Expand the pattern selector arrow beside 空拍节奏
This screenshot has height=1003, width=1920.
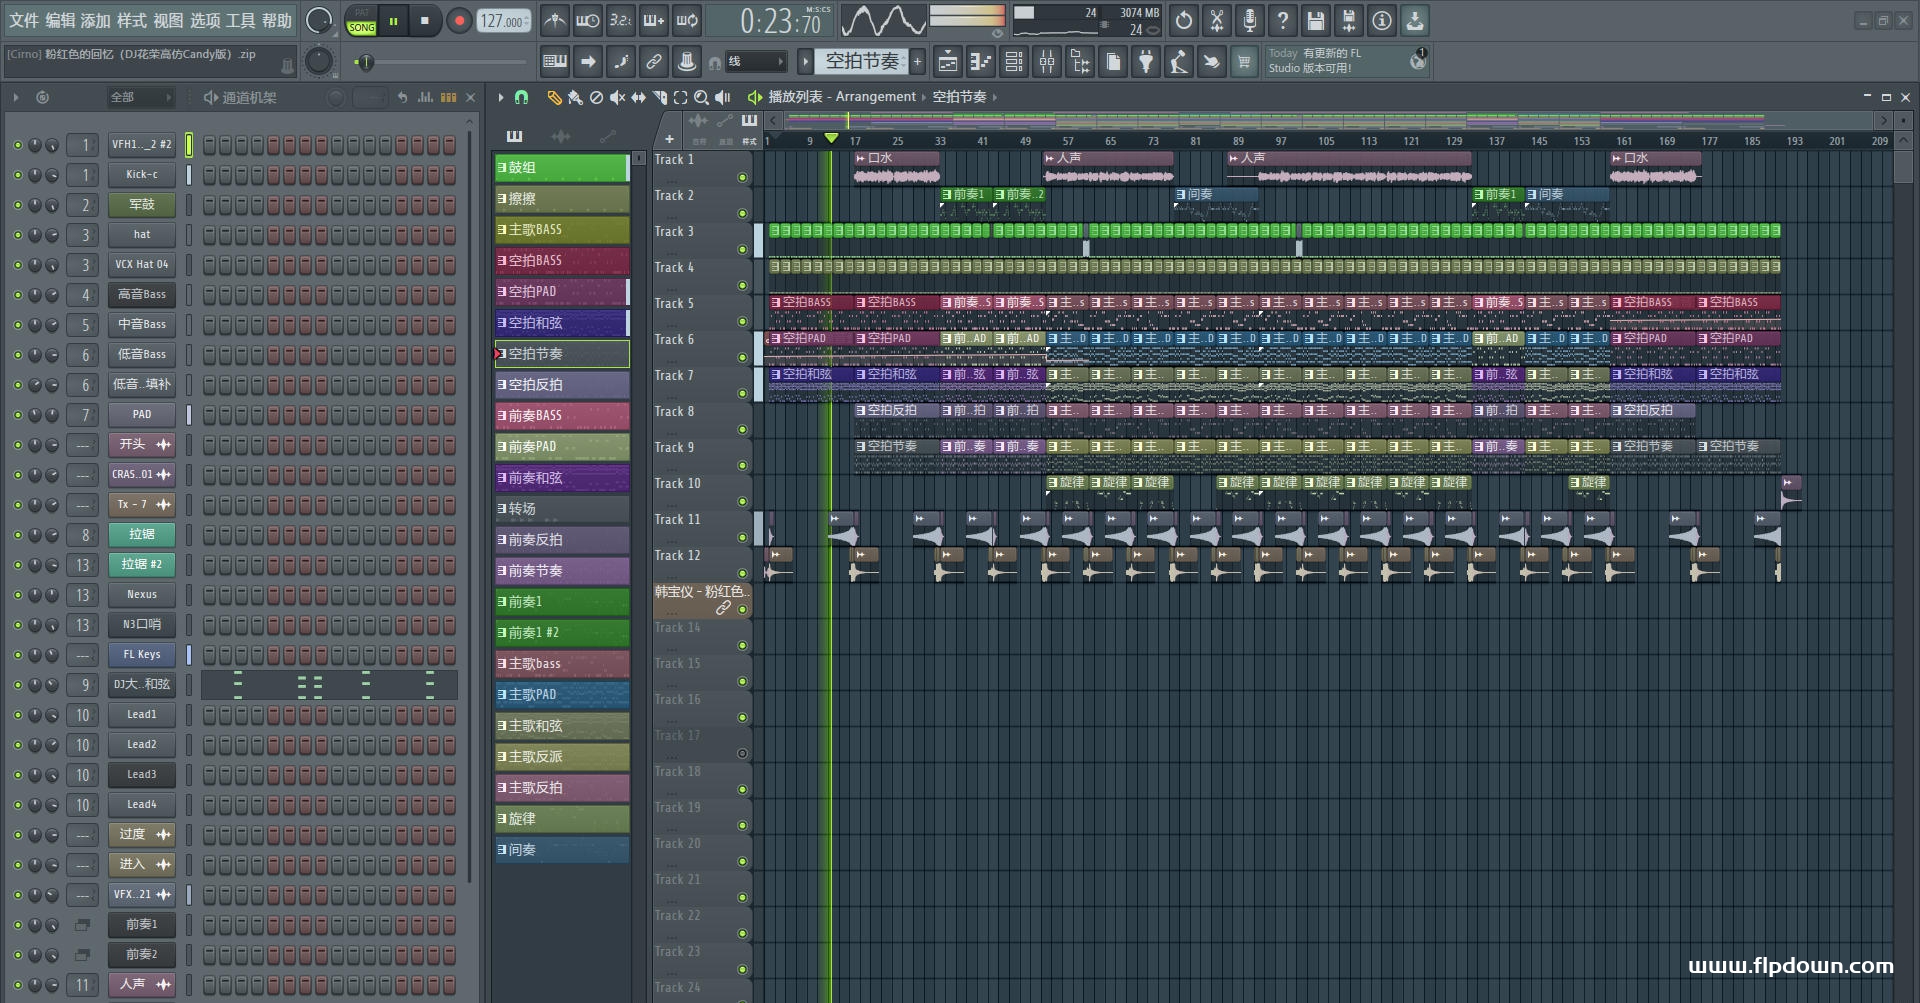click(805, 62)
